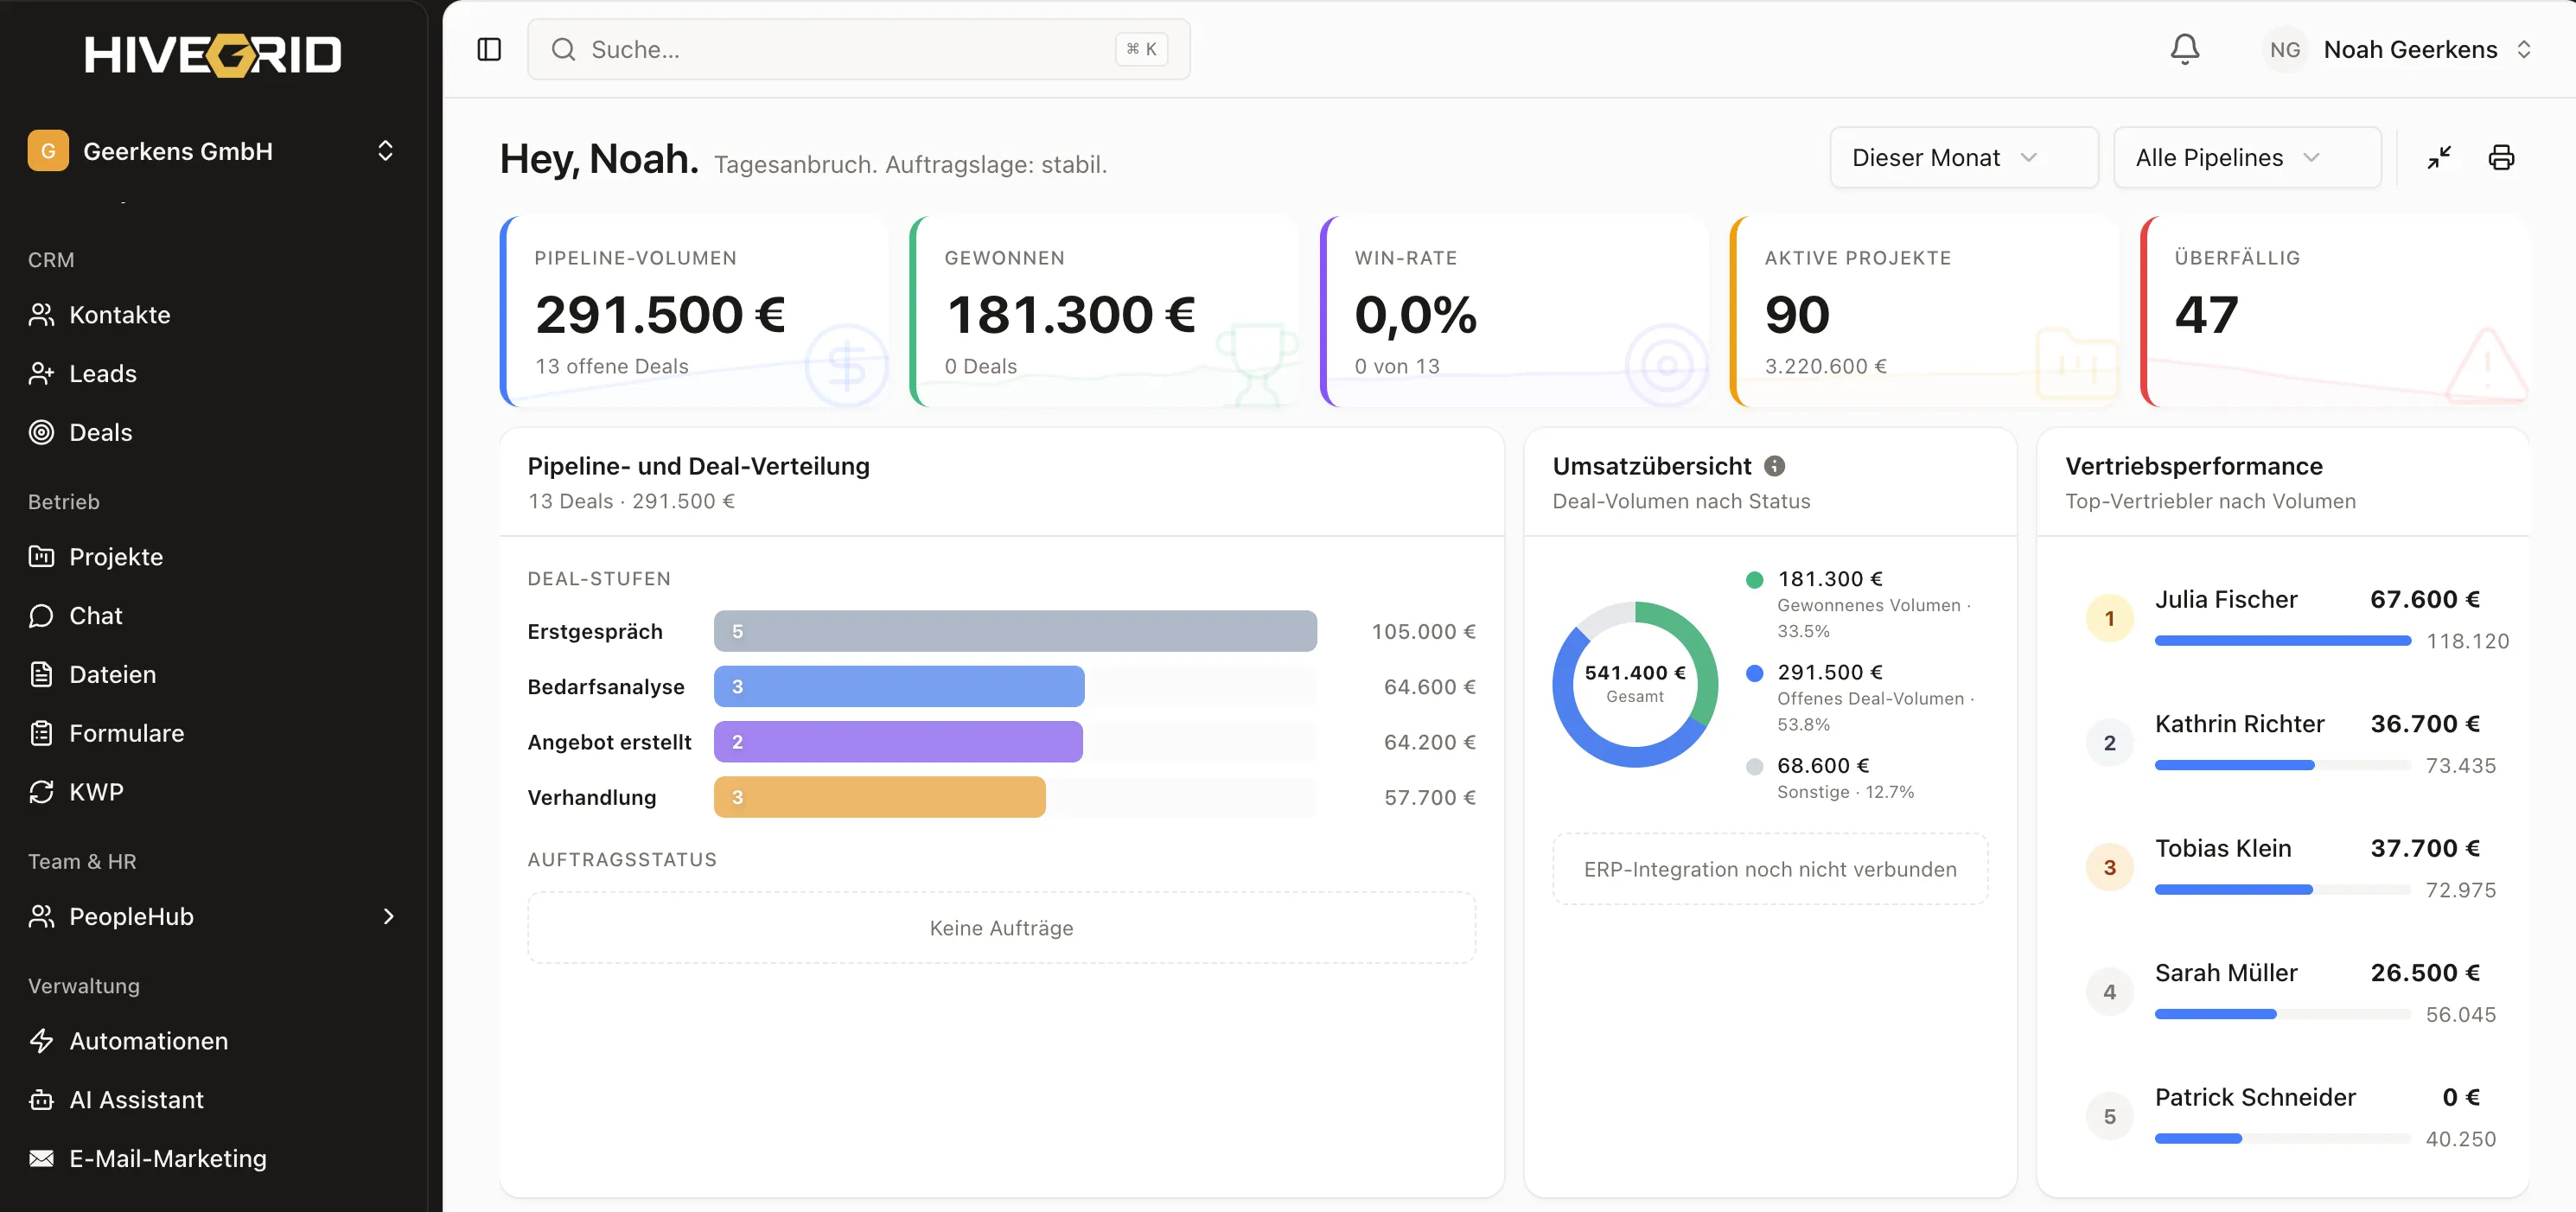Open the Aktive Projekte stat card
Screen dimensions: 2576x1212
point(1924,311)
